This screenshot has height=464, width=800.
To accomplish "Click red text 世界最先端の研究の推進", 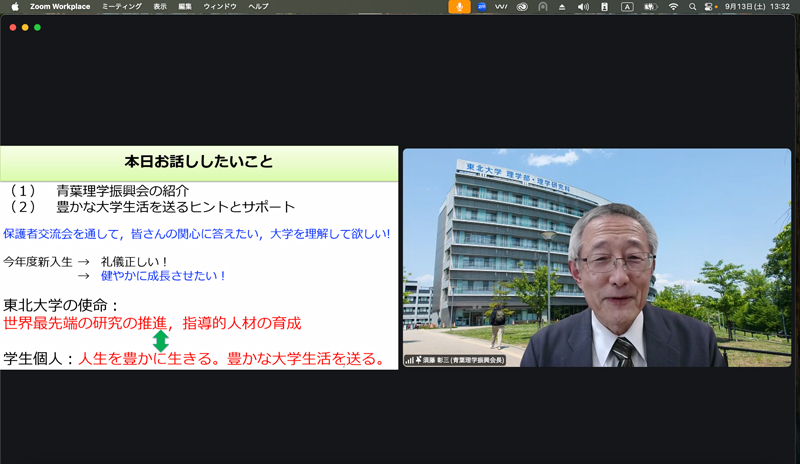I will (85, 323).
